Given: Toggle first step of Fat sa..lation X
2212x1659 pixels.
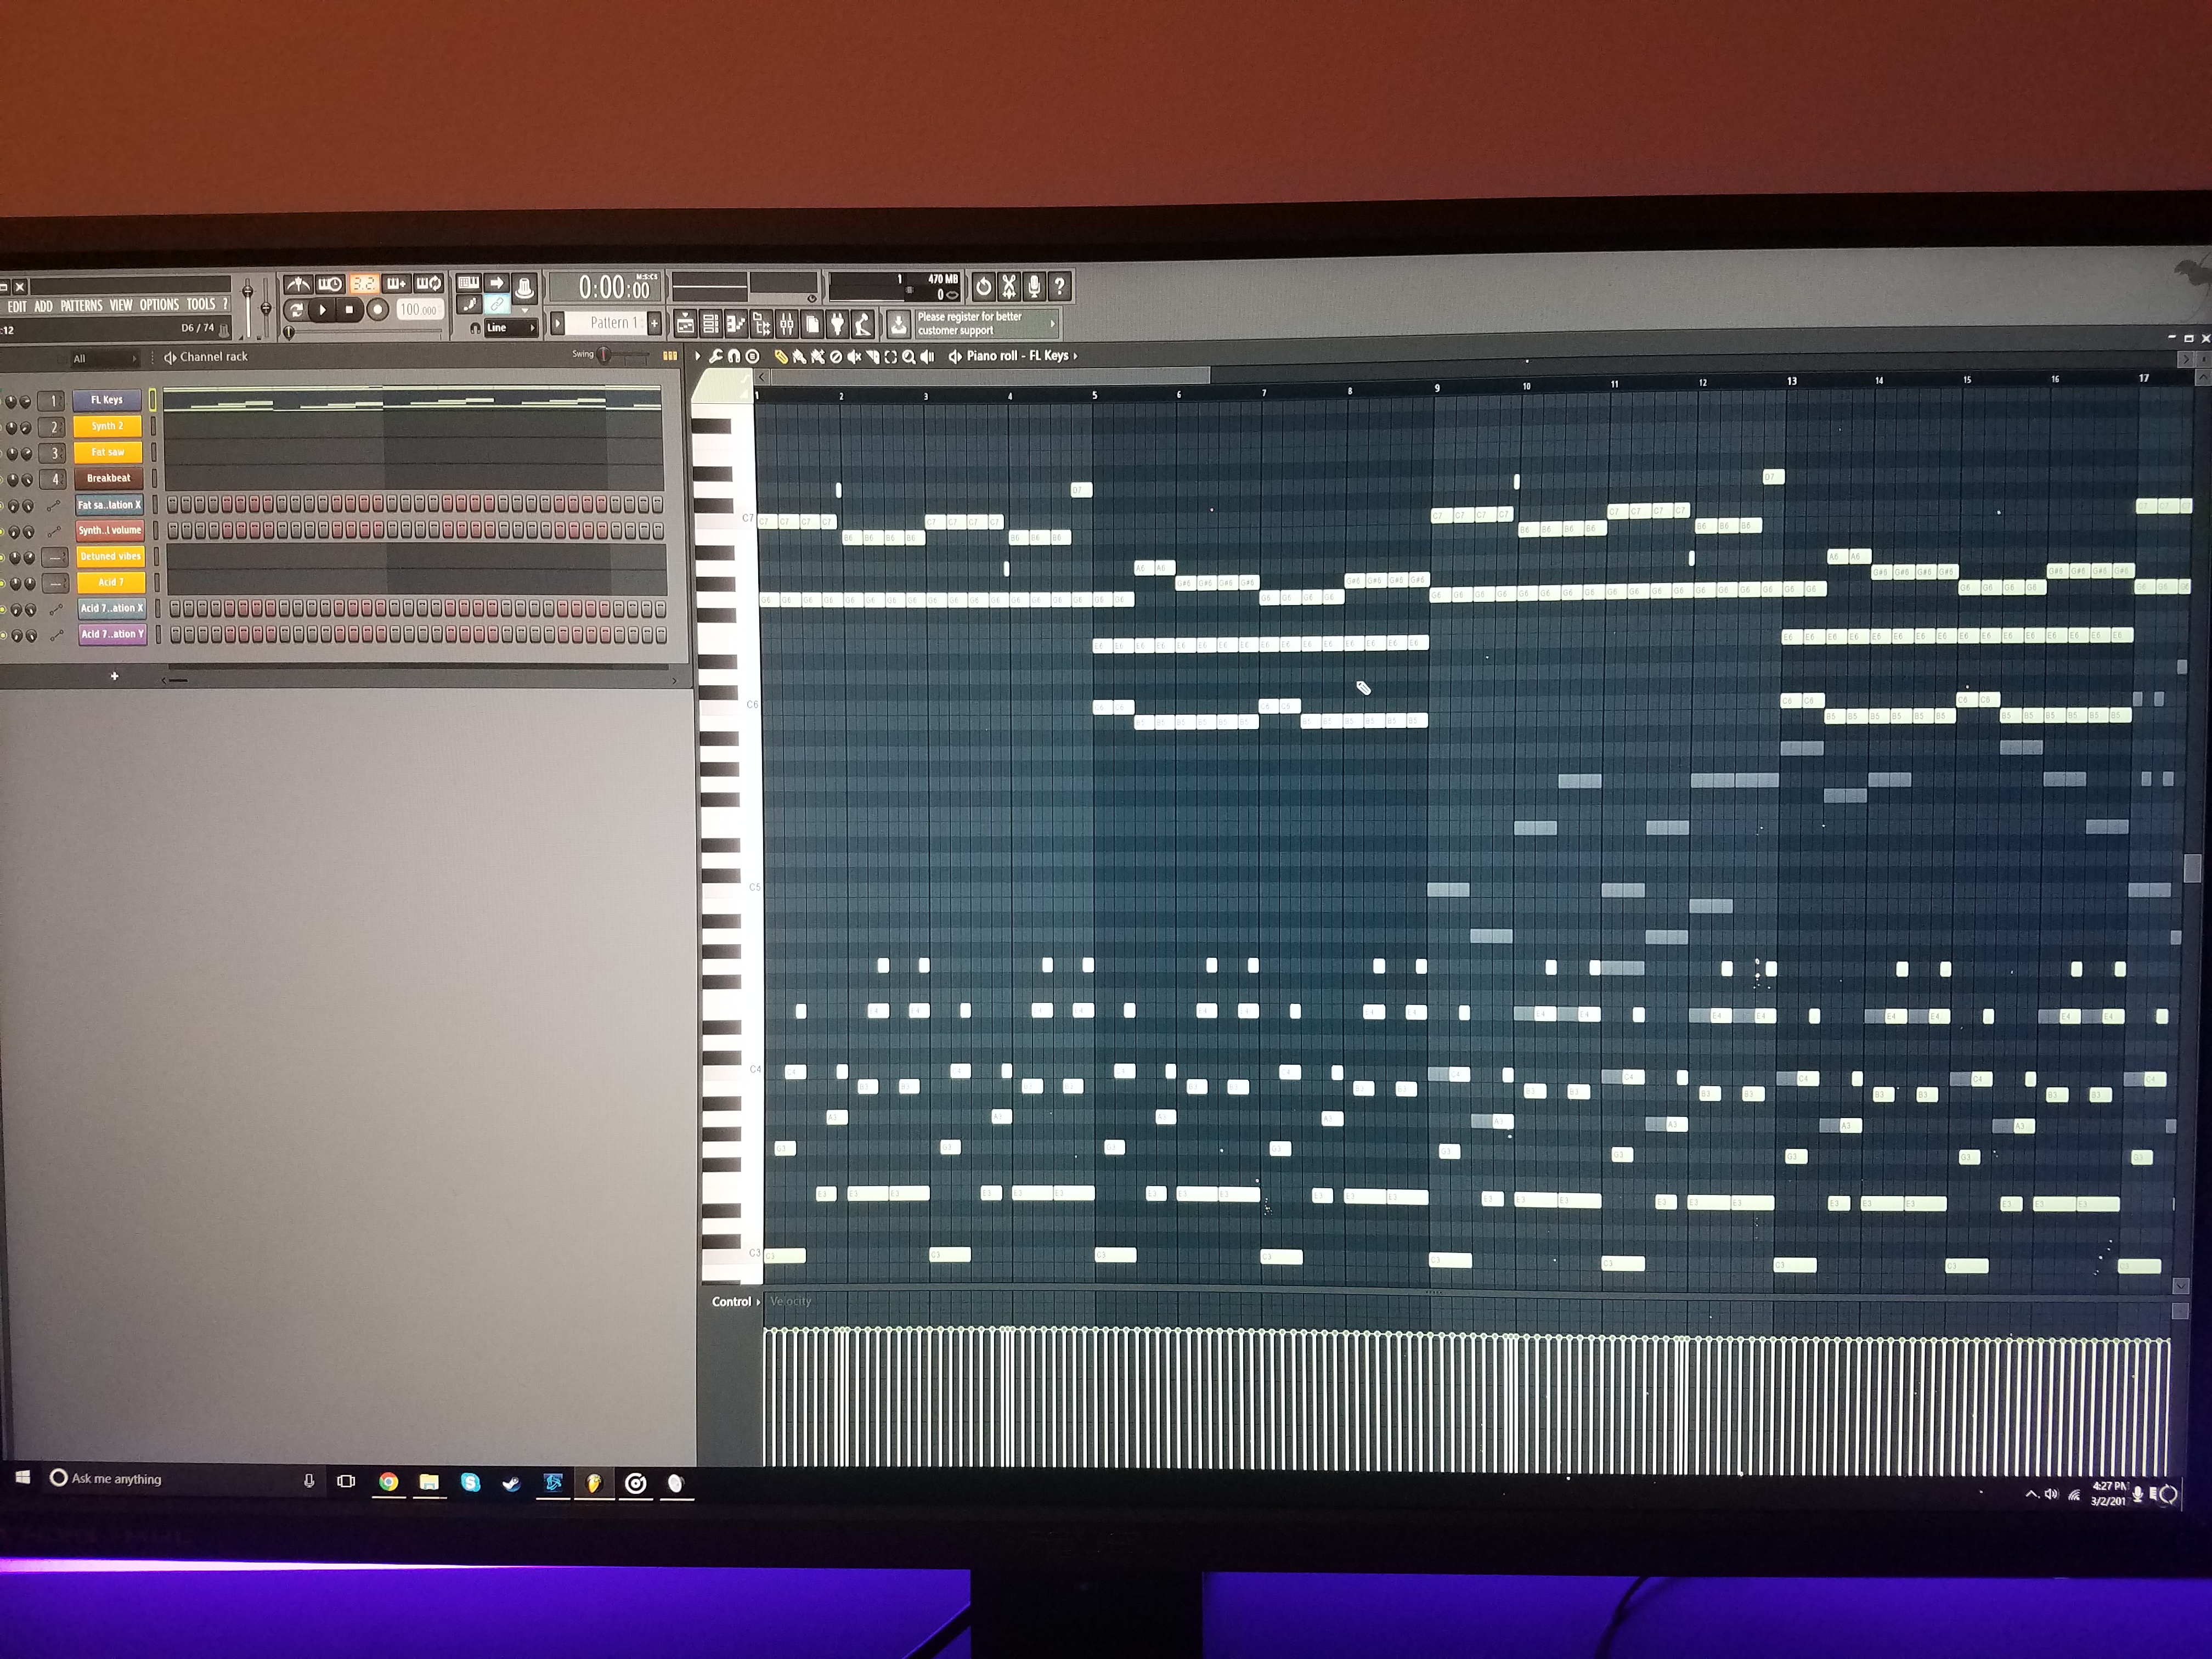Looking at the screenshot, I should click(173, 504).
